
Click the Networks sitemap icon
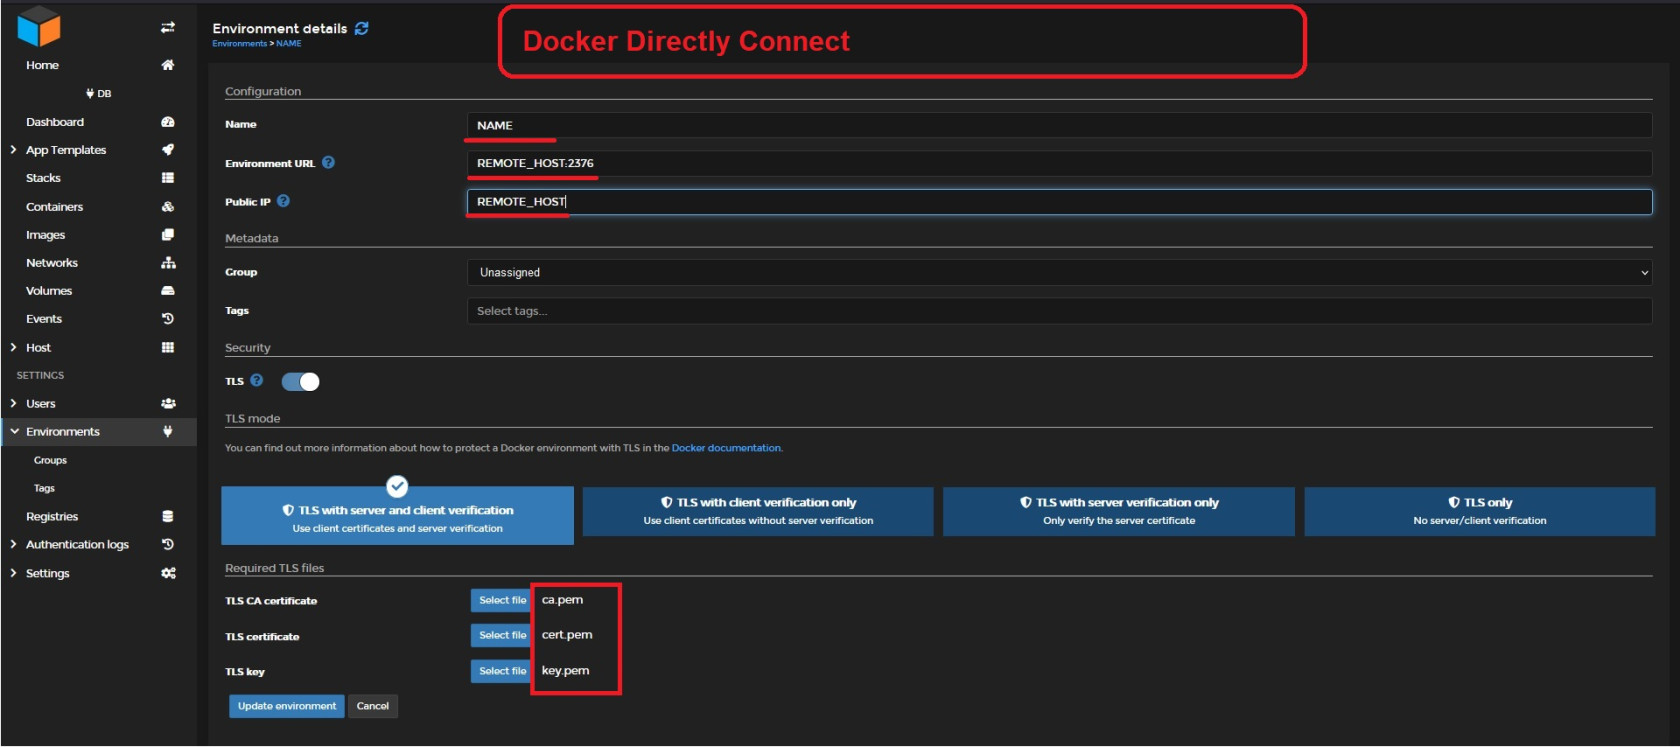pos(168,263)
